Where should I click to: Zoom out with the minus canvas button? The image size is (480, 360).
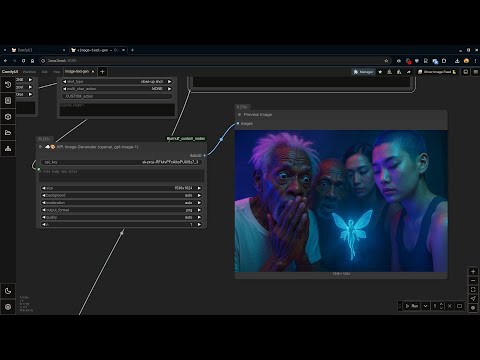click(473, 280)
